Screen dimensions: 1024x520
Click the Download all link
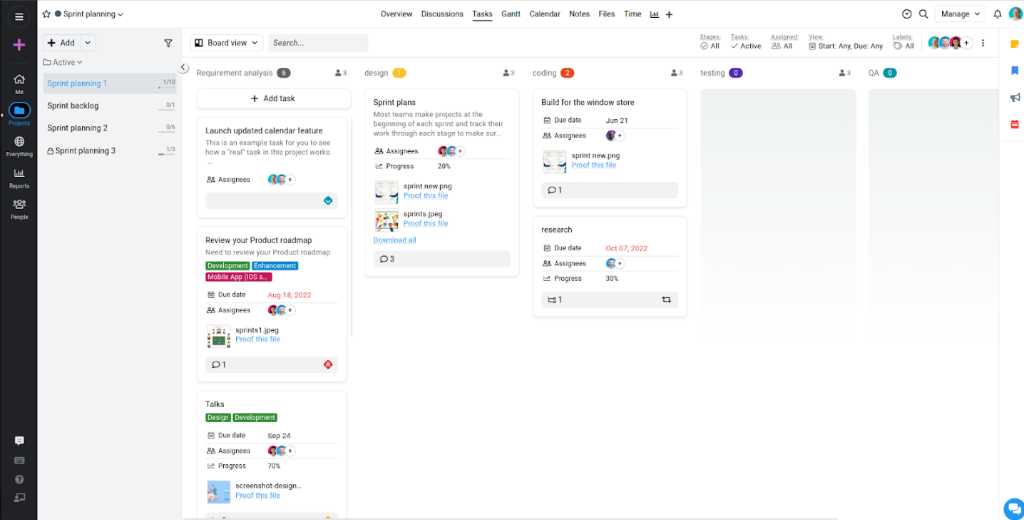tap(394, 240)
